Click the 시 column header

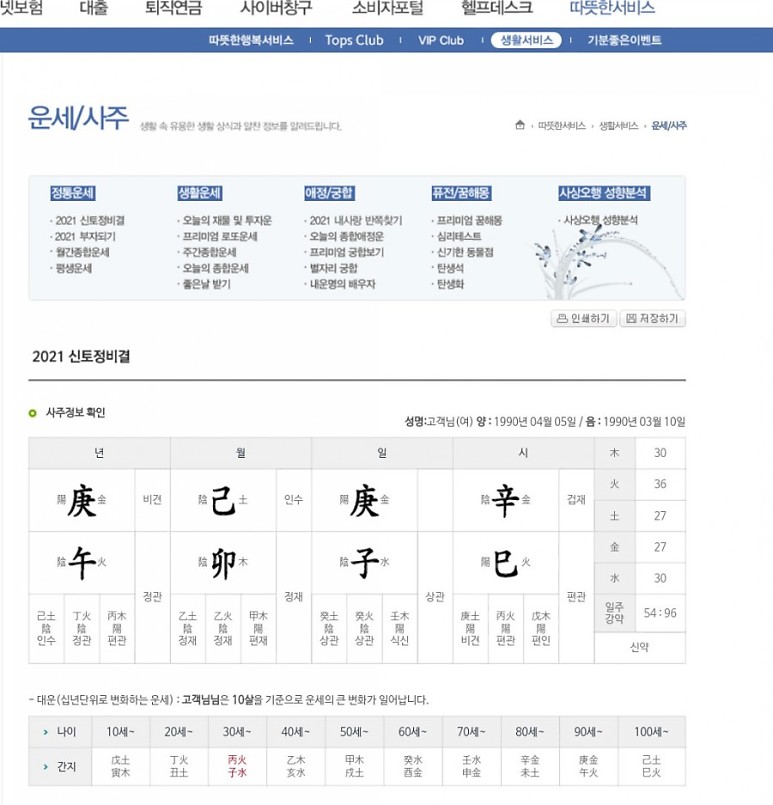tap(523, 453)
